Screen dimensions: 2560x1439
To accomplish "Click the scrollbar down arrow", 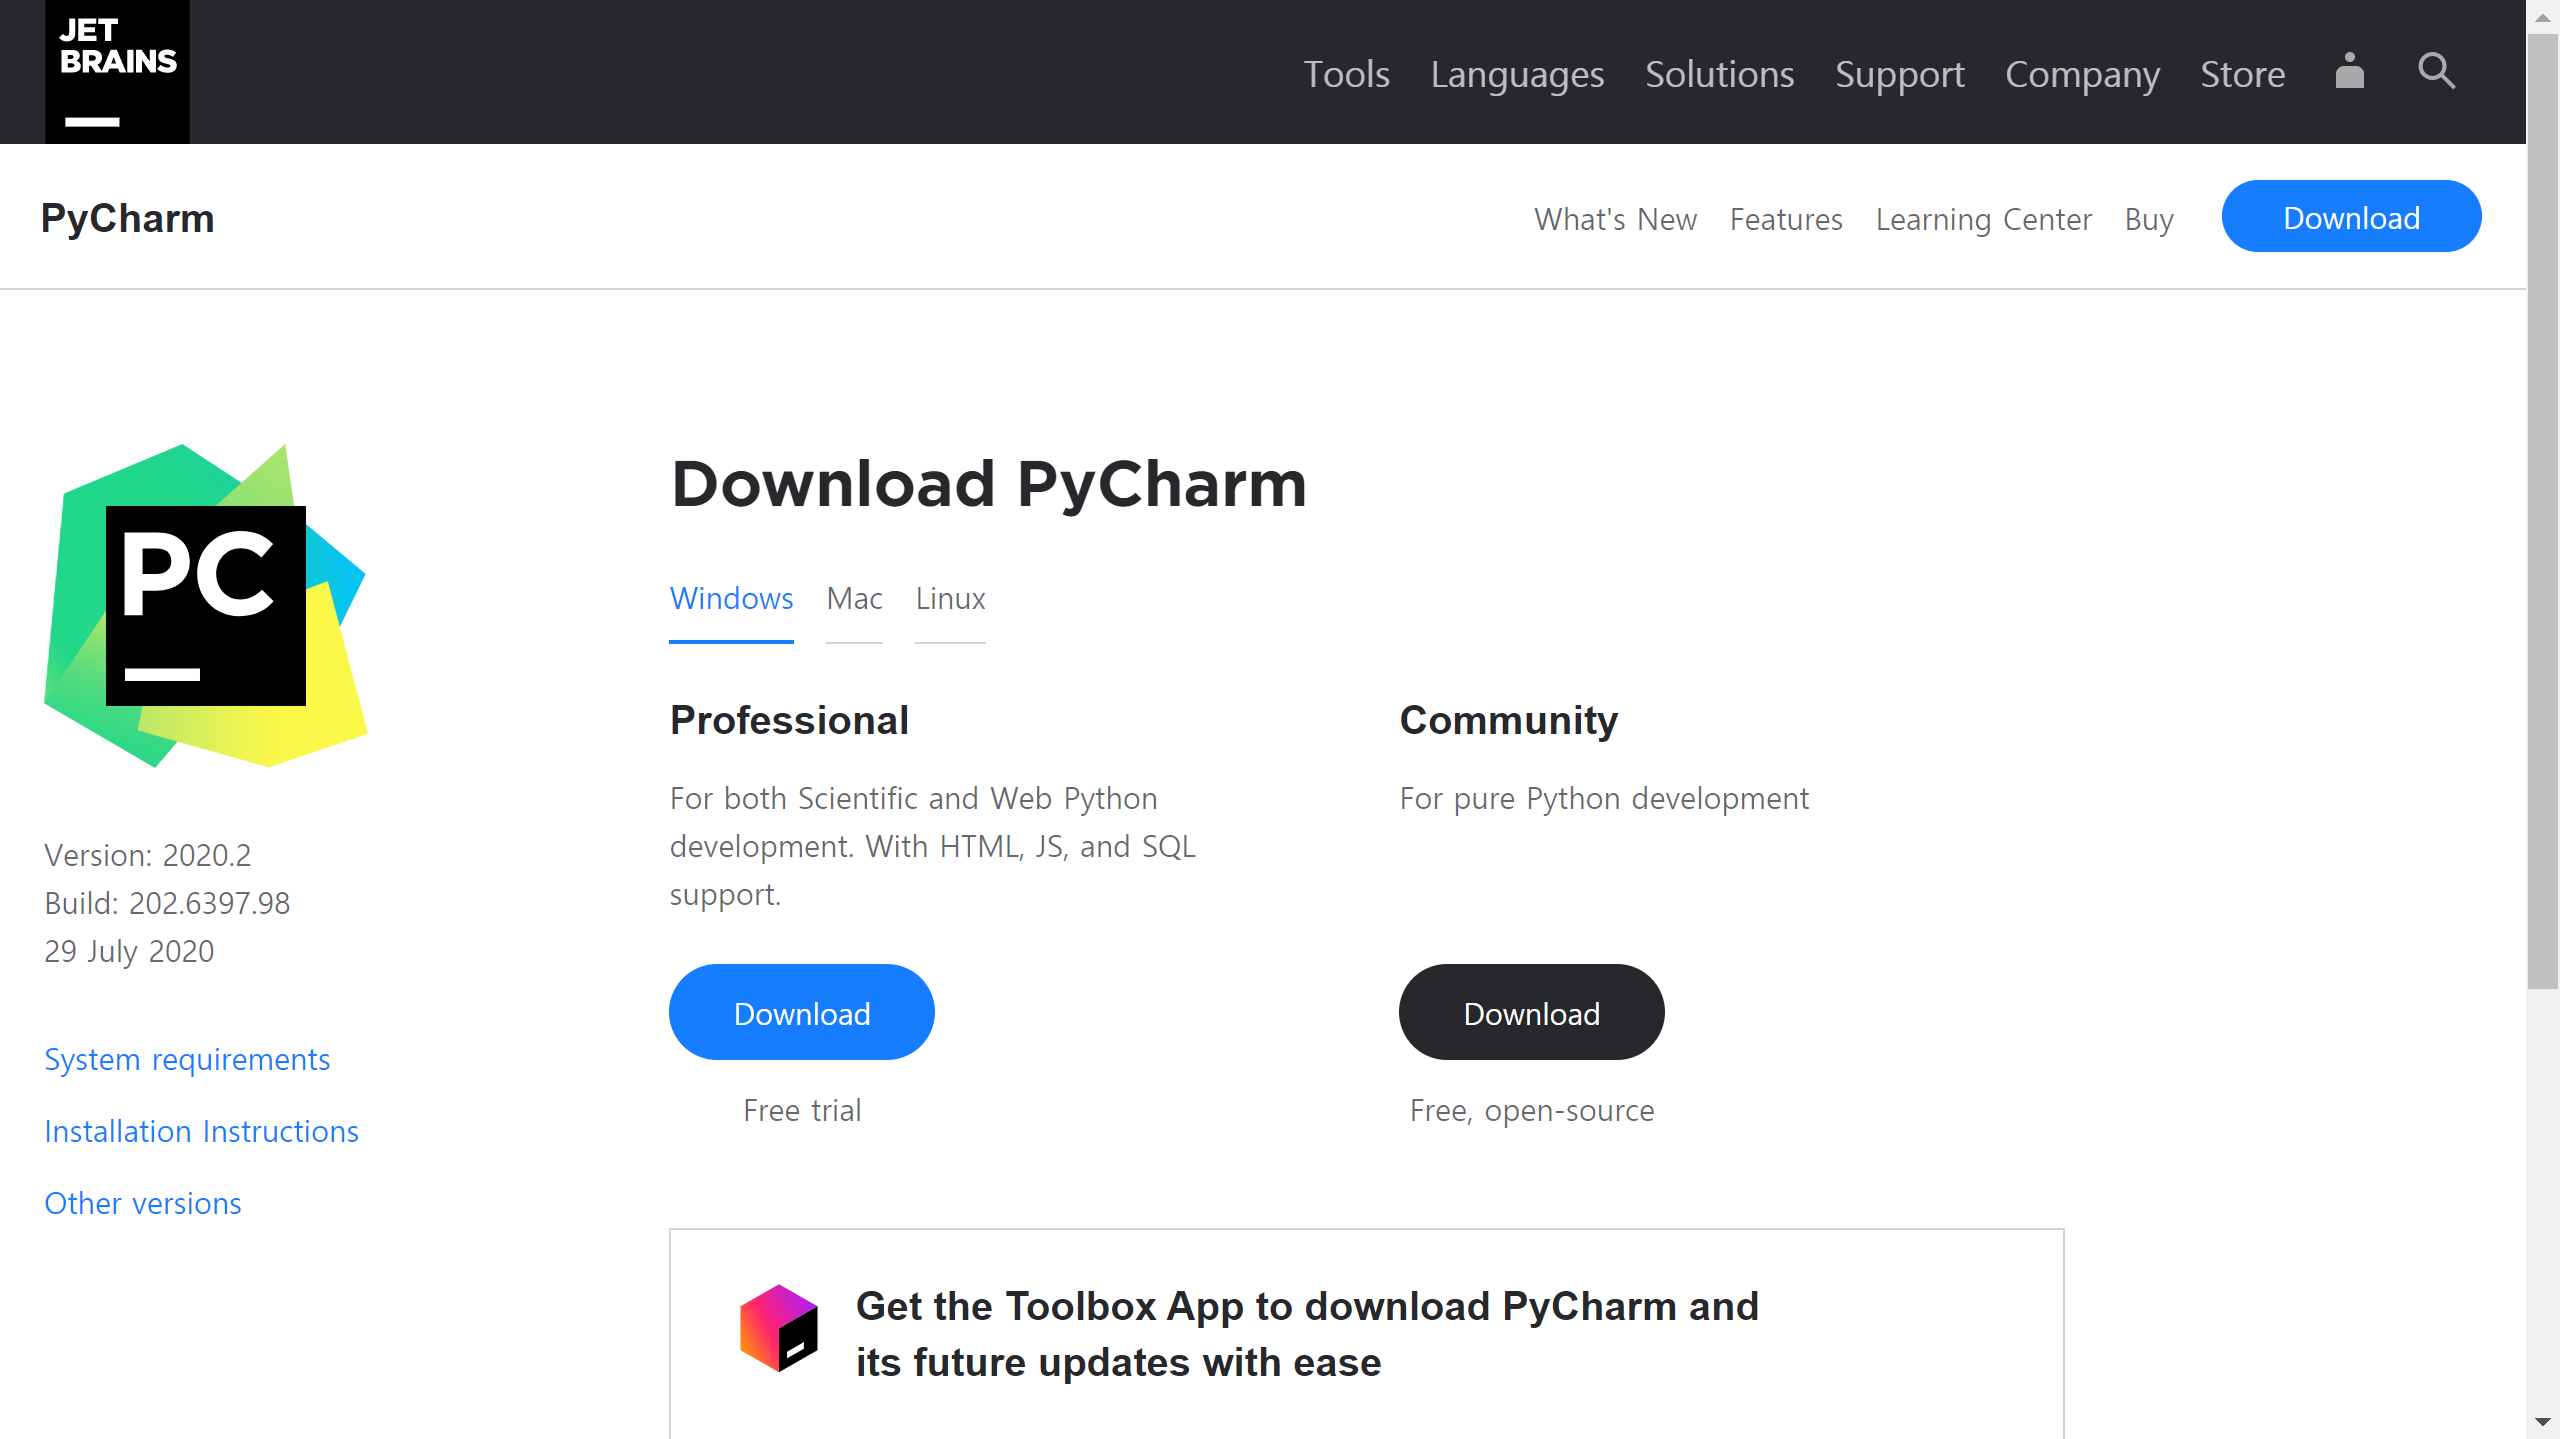I will (x=2542, y=1422).
